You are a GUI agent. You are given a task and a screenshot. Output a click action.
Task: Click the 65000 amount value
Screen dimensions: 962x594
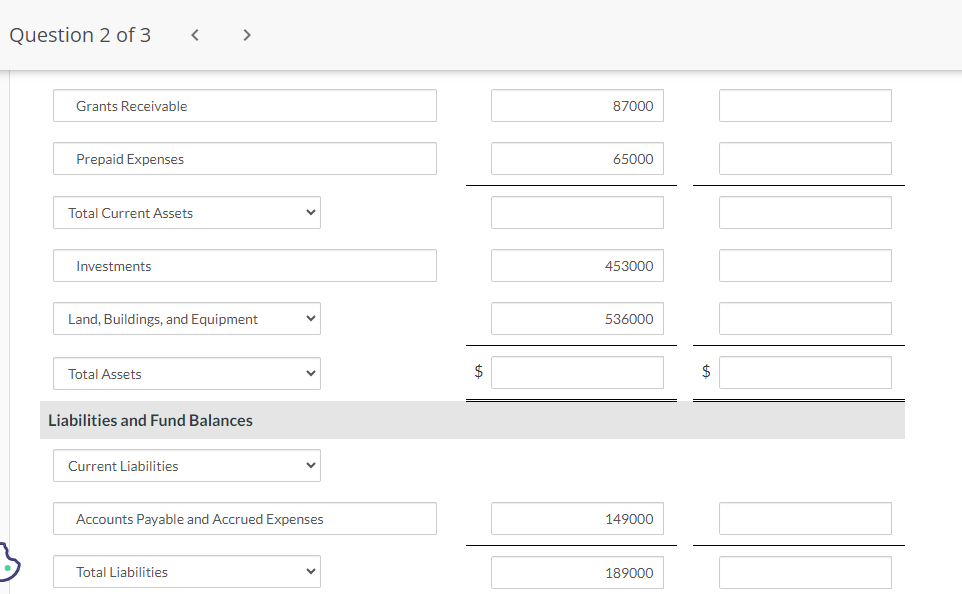coord(577,158)
